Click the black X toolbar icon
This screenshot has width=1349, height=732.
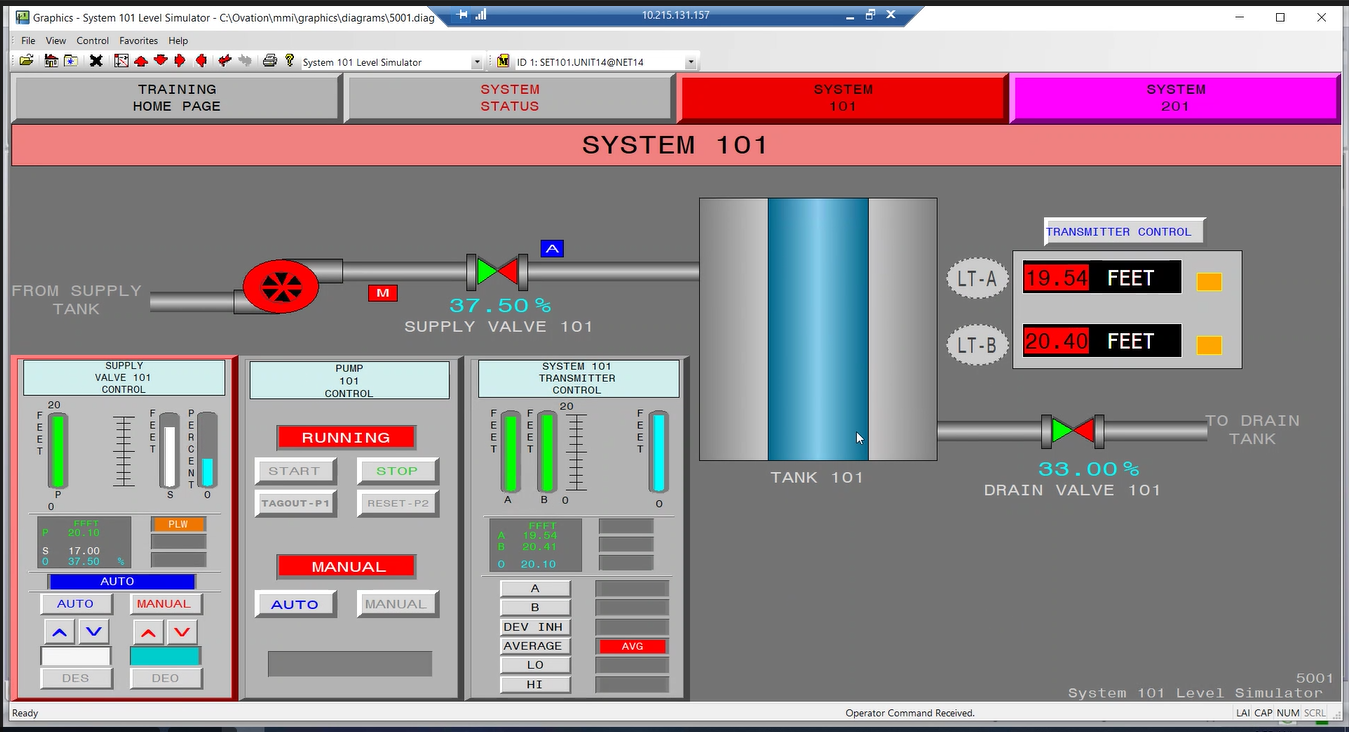coord(96,61)
